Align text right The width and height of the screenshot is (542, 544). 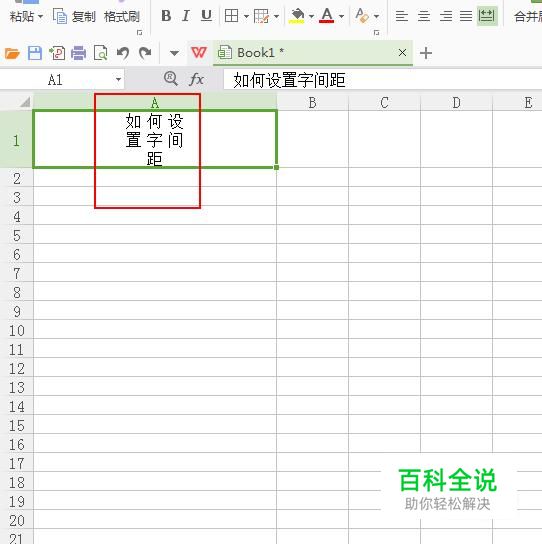(446, 16)
